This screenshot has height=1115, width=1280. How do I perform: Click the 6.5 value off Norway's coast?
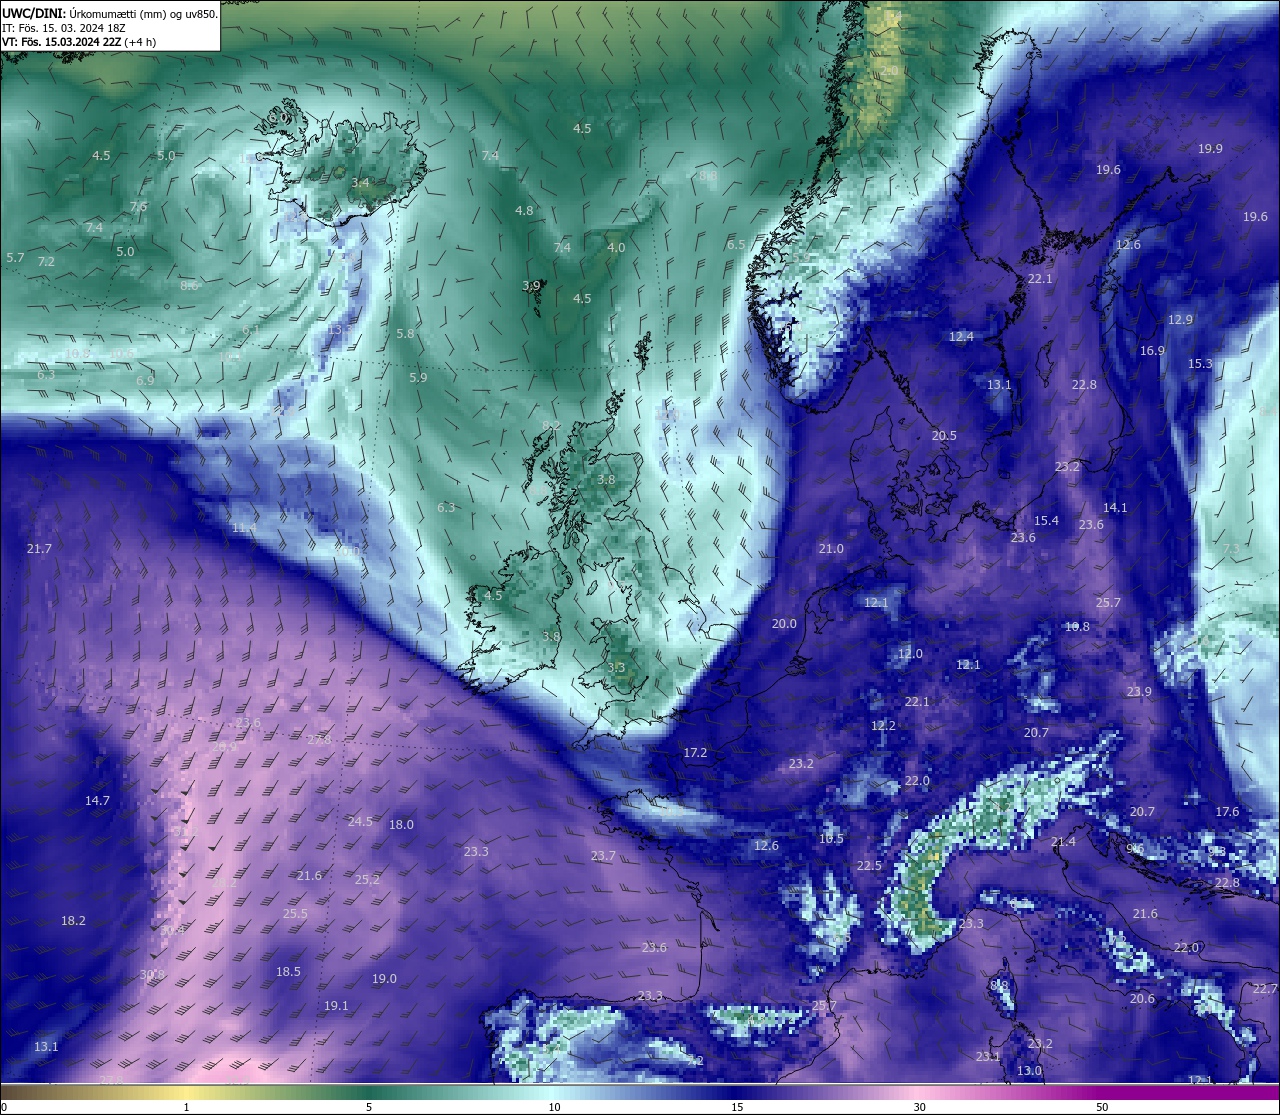735,245
